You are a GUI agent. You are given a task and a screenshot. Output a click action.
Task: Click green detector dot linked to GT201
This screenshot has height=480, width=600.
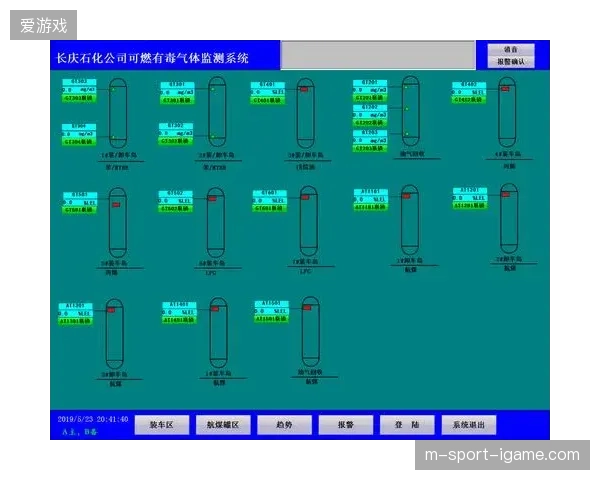[406, 87]
